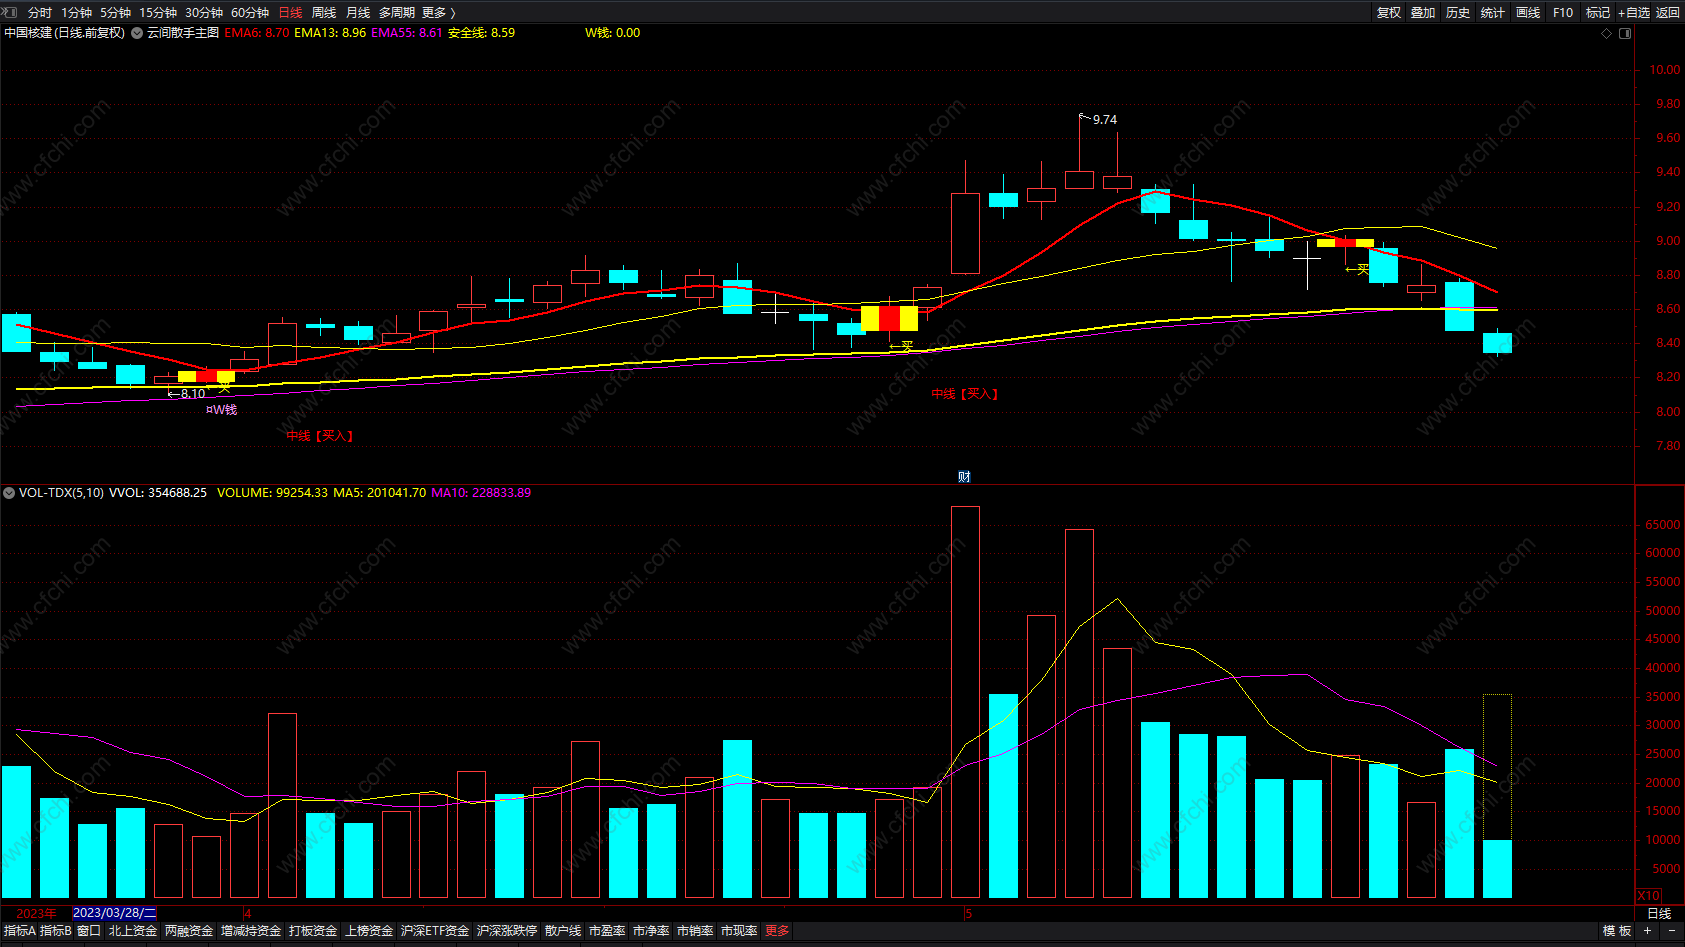
Task: Show the 散户线 indicator
Action: tap(563, 931)
